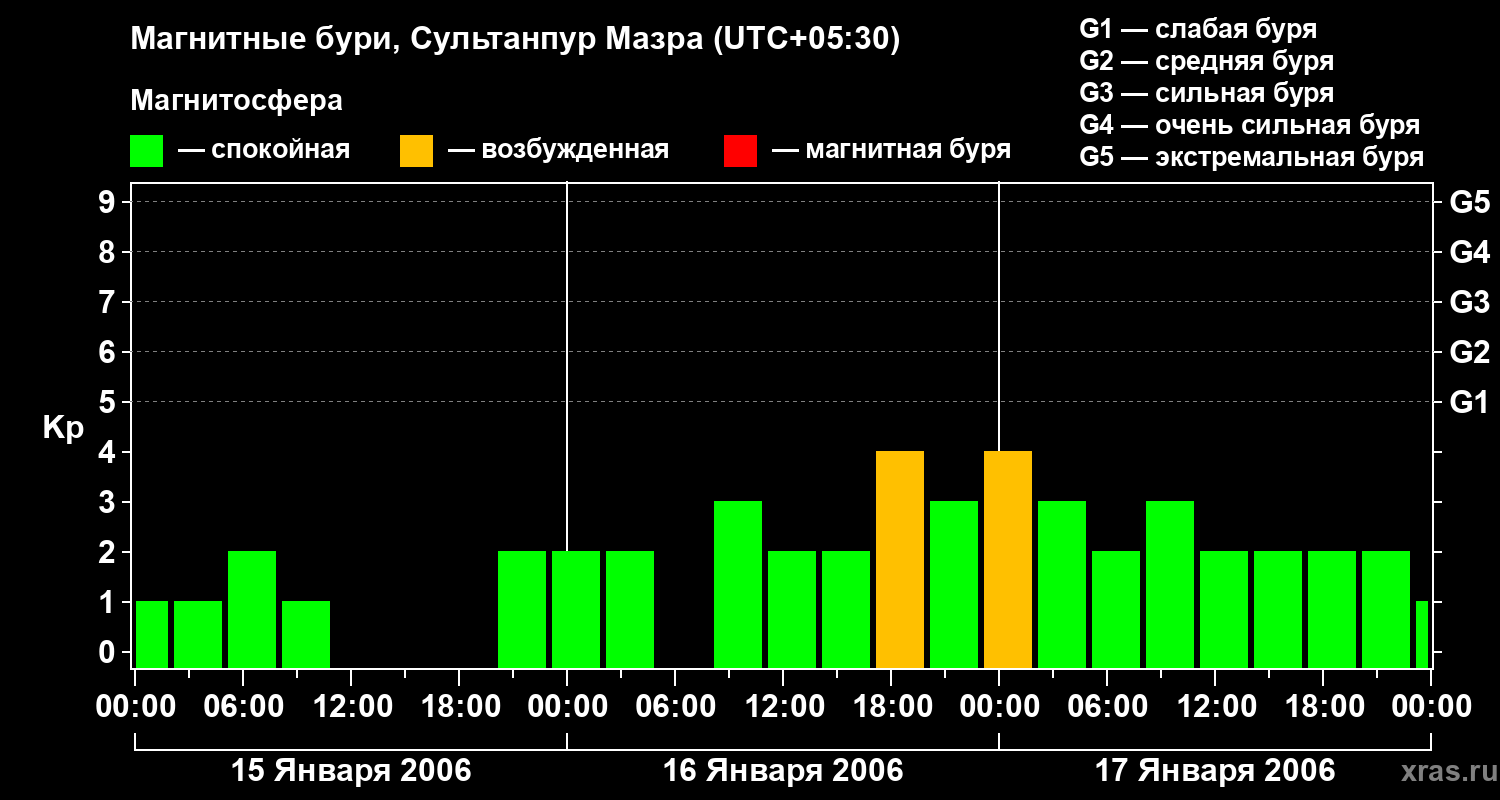Click the green Kp 2 bar over 12:00, 16 January

click(792, 610)
